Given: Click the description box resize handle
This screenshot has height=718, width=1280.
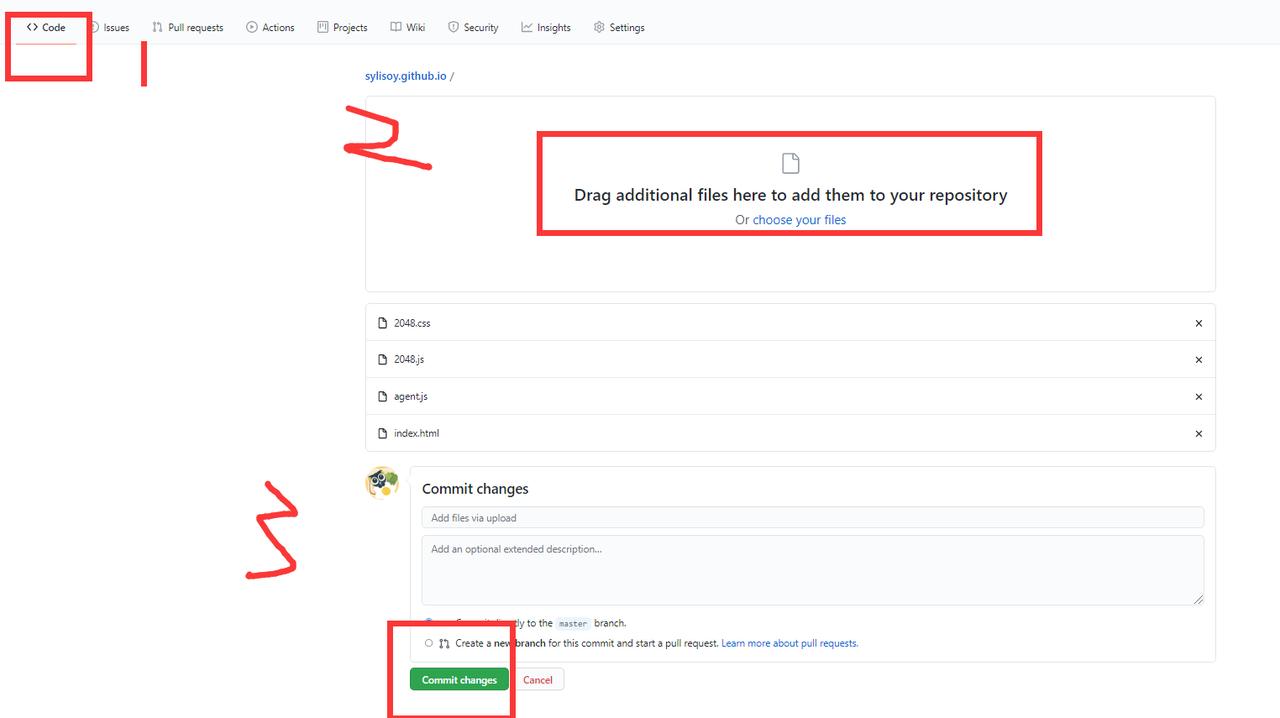Looking at the screenshot, I should [1198, 599].
